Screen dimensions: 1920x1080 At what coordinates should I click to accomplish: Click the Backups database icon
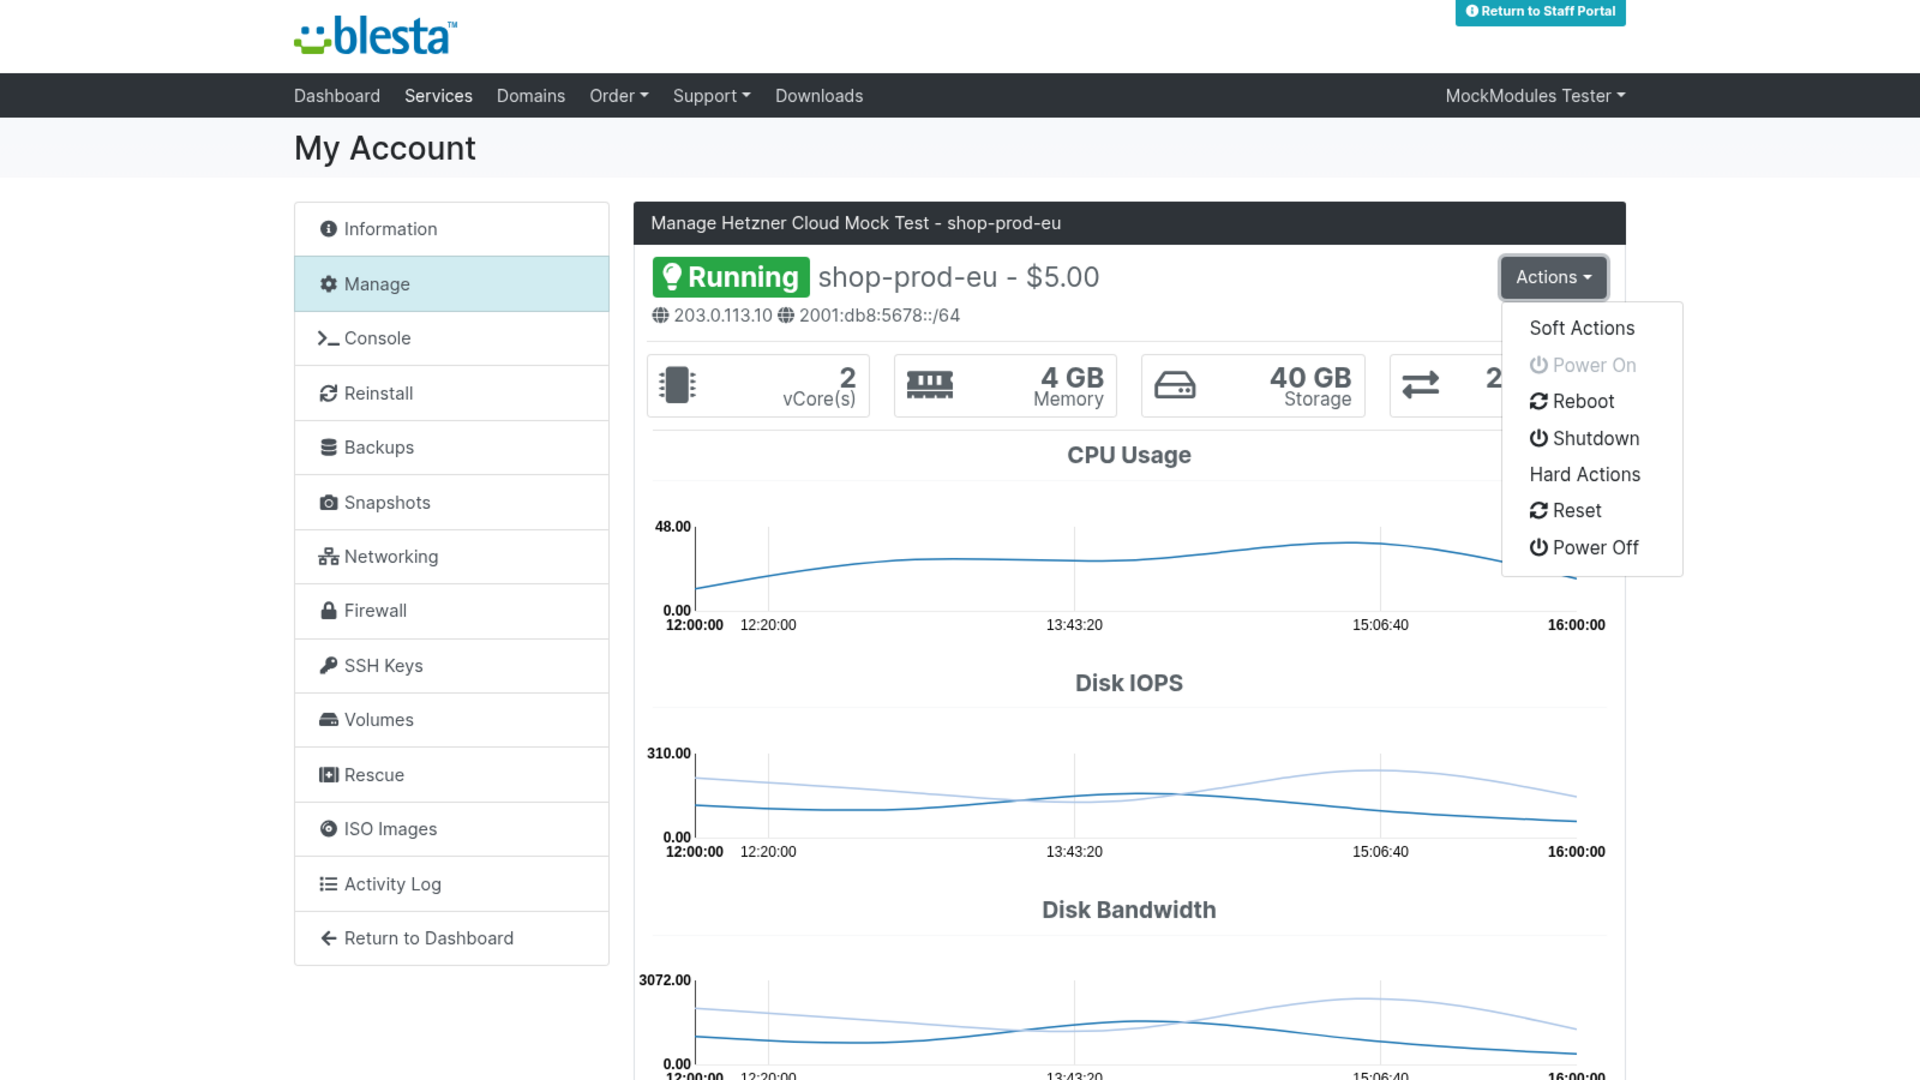pos(328,447)
